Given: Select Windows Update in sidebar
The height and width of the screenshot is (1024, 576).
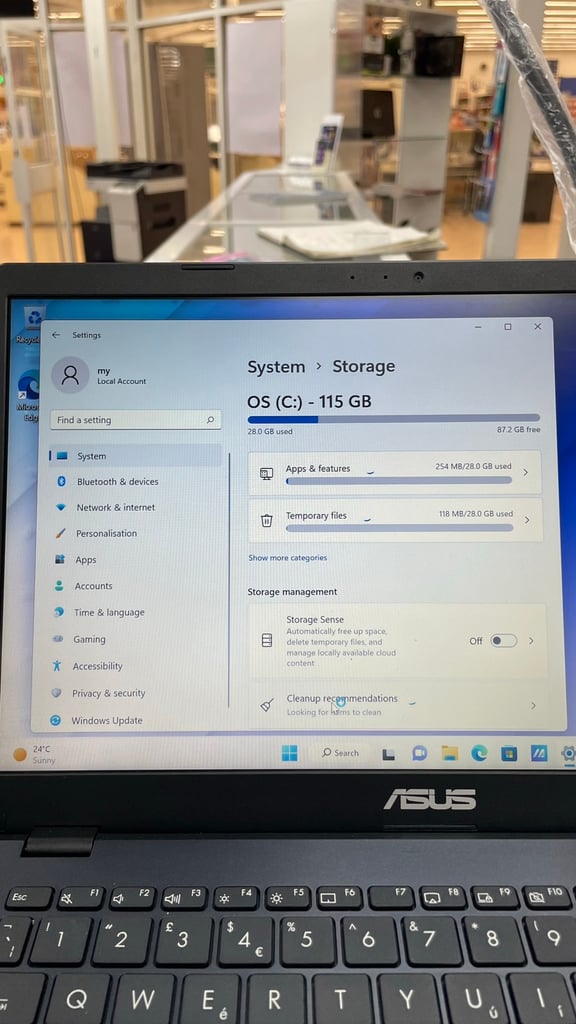Looking at the screenshot, I should click(106, 720).
